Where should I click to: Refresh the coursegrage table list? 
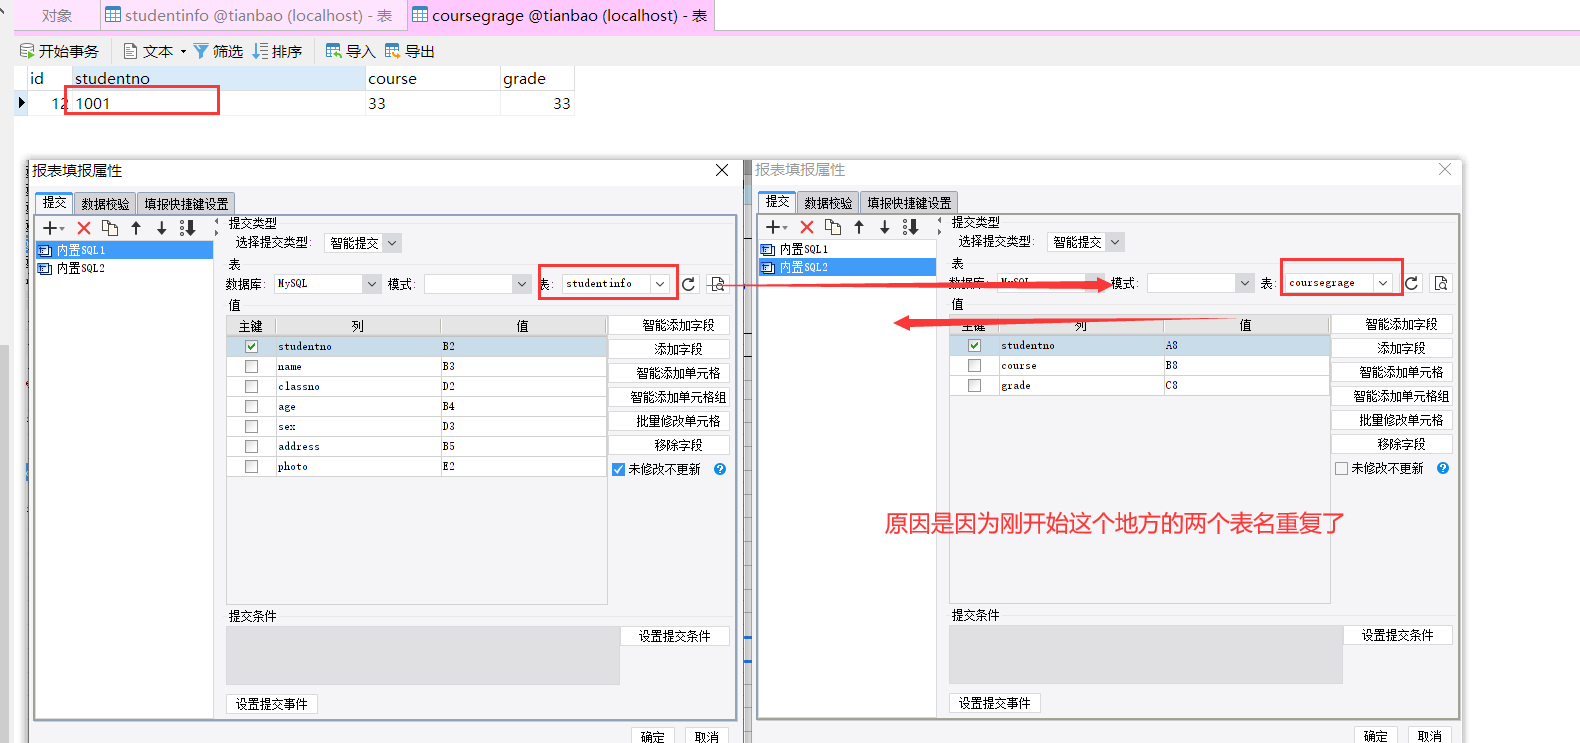point(1412,283)
